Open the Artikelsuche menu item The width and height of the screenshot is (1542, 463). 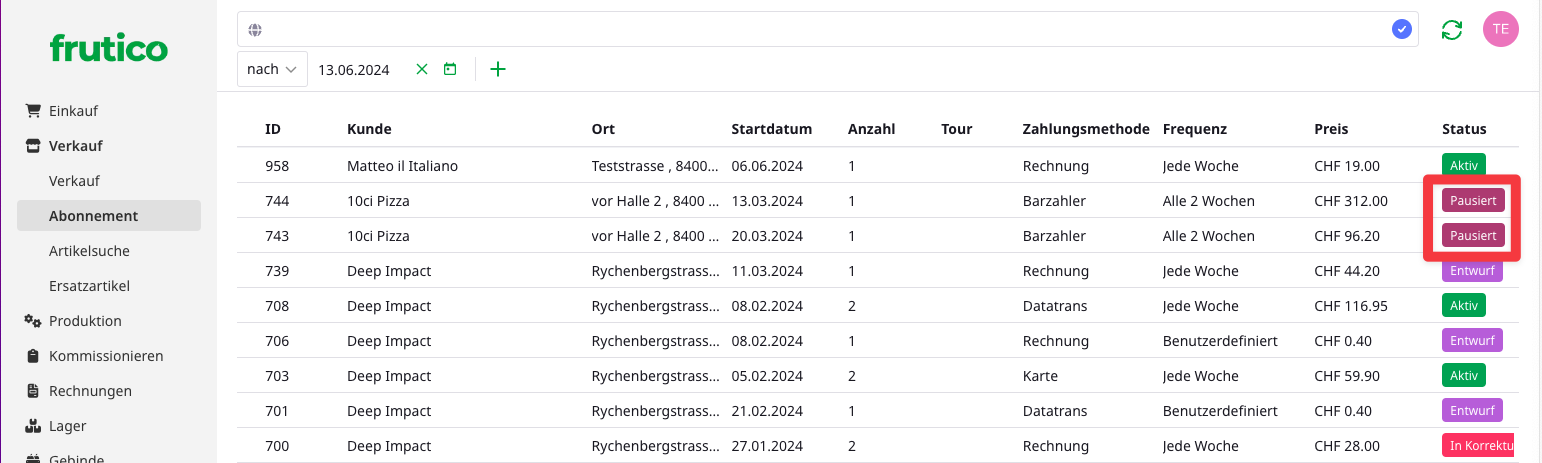coord(89,251)
